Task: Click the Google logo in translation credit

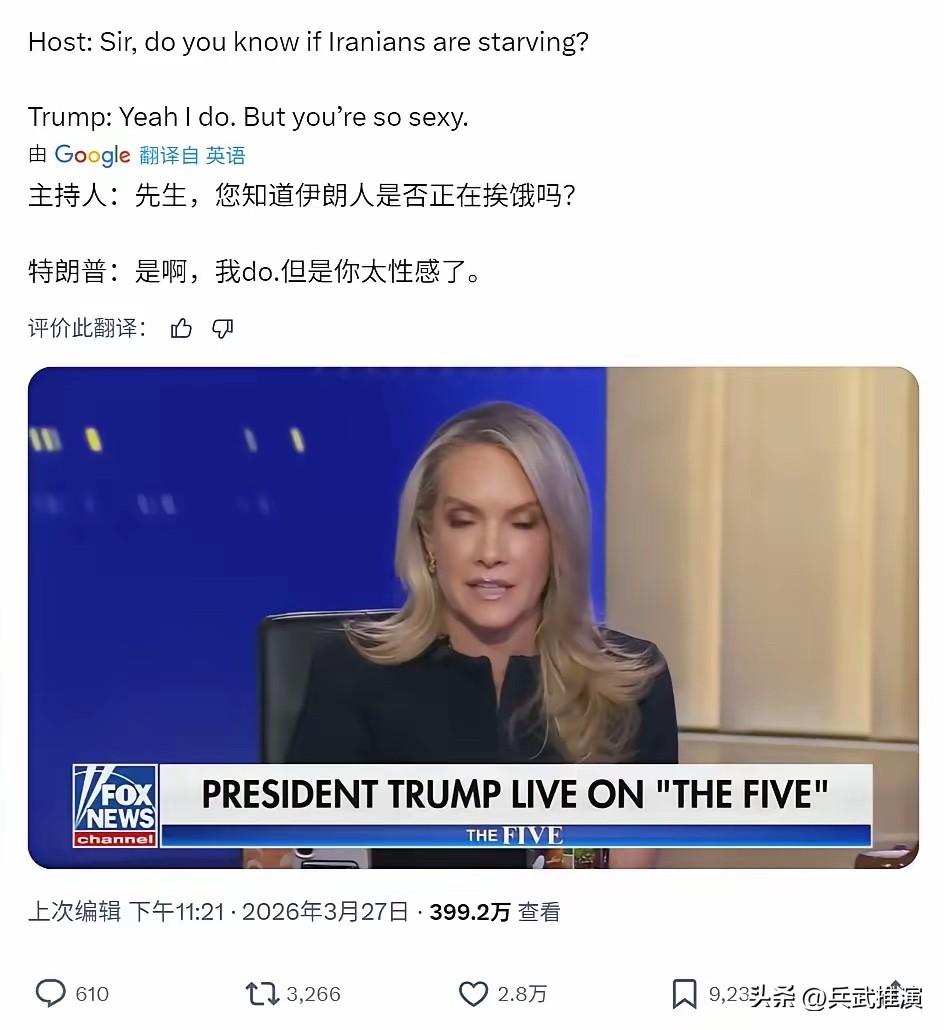Action: (x=92, y=155)
